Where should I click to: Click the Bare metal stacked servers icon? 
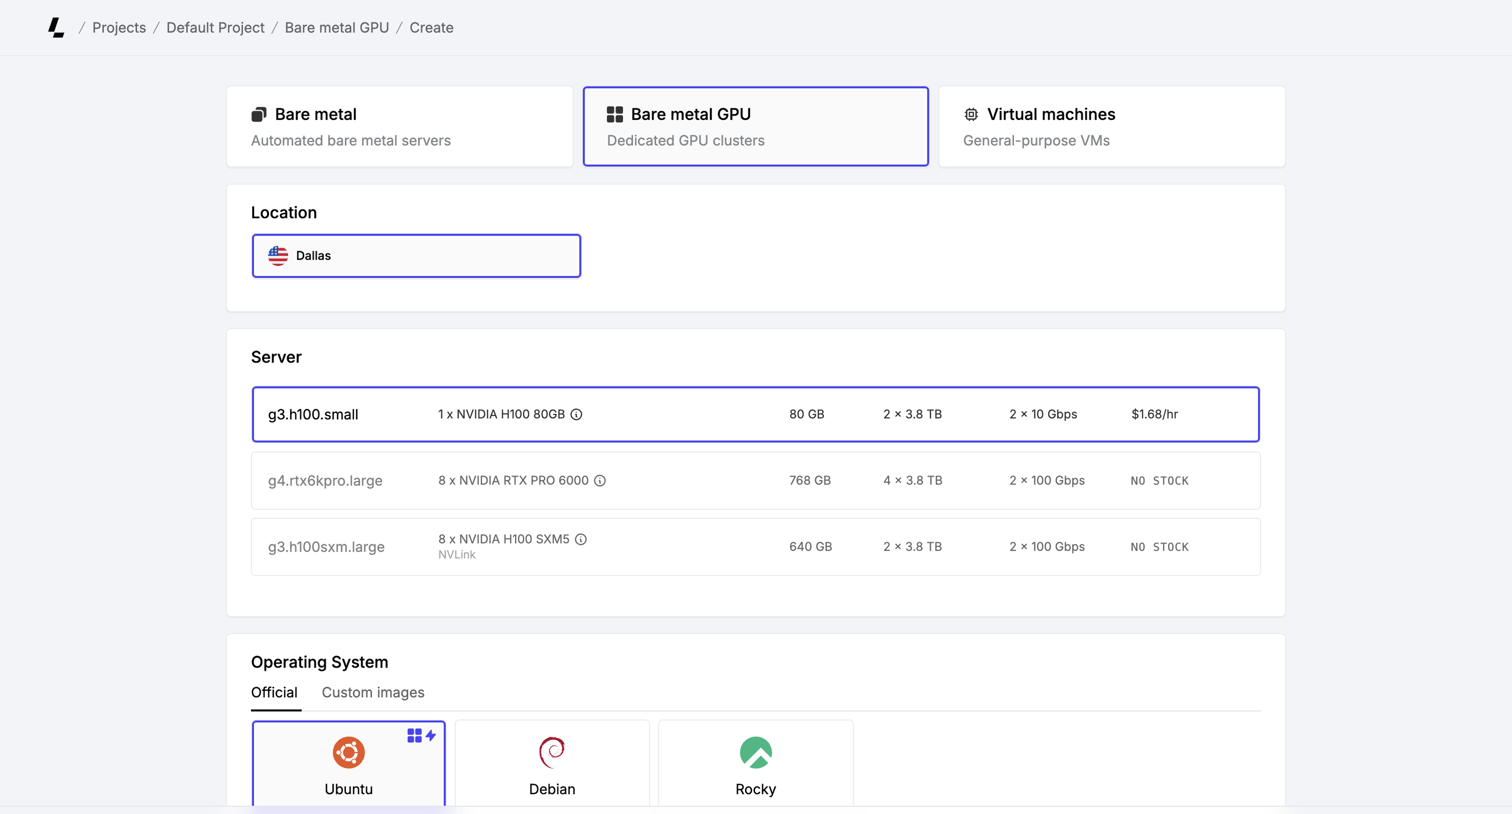pos(259,114)
